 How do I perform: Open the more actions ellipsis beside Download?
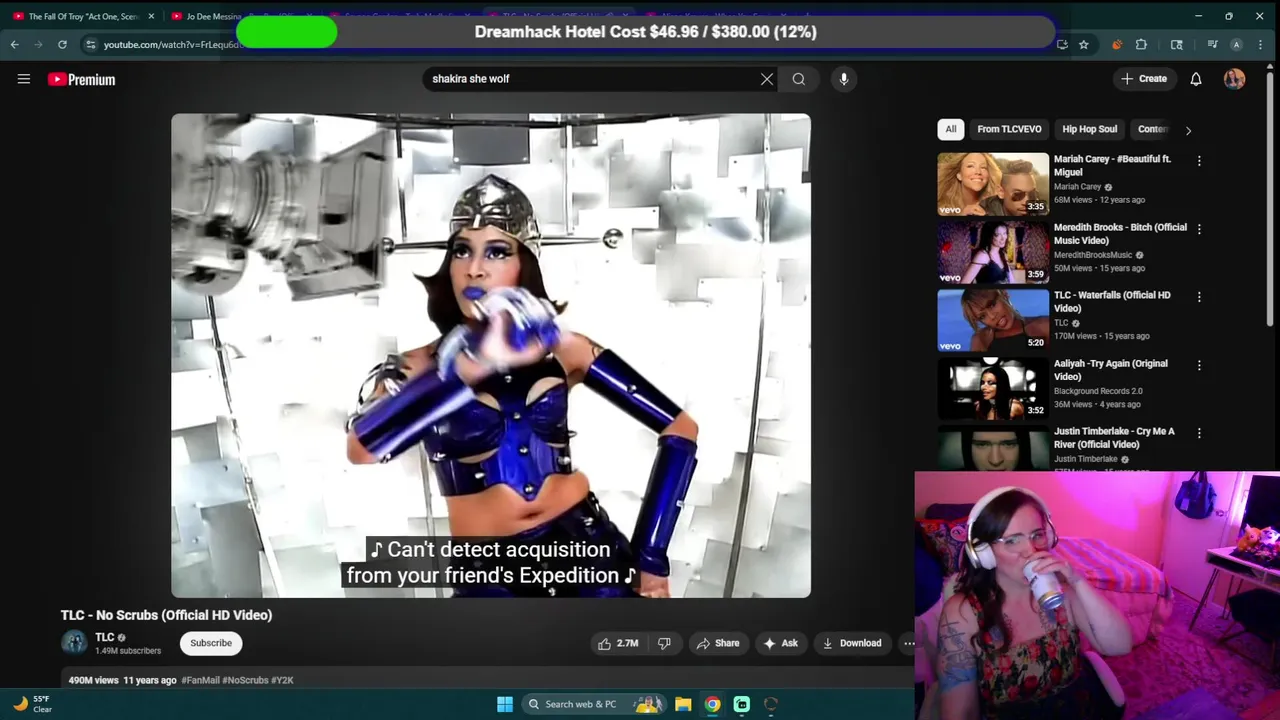(908, 643)
